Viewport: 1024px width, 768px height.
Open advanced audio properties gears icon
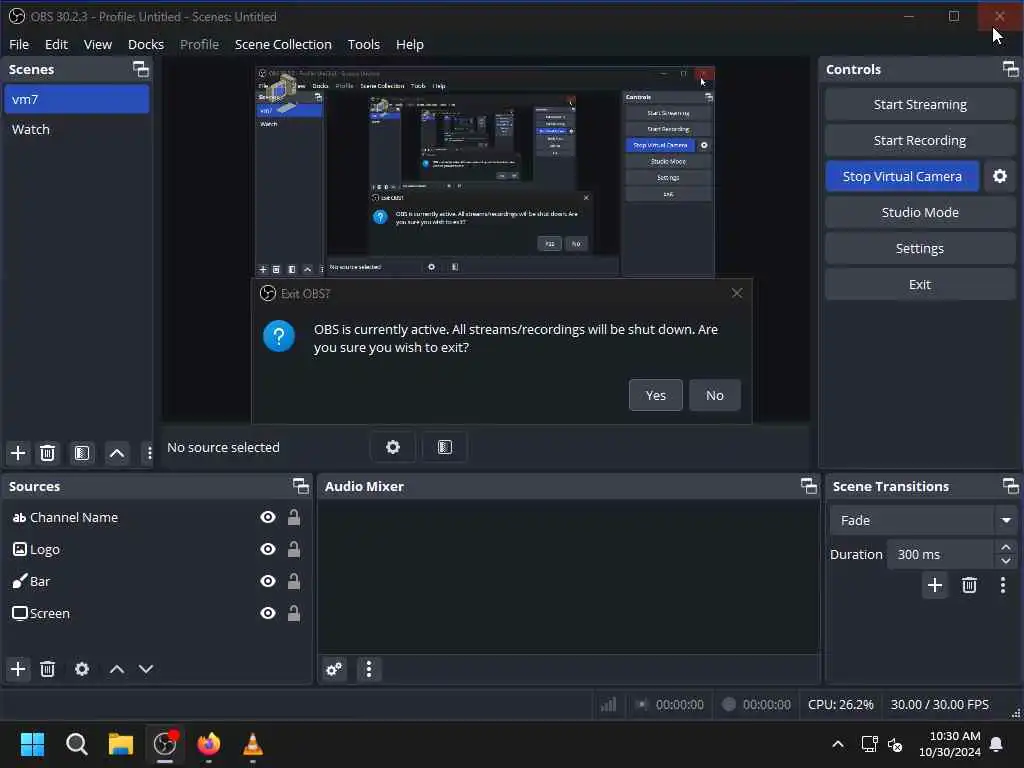point(334,669)
